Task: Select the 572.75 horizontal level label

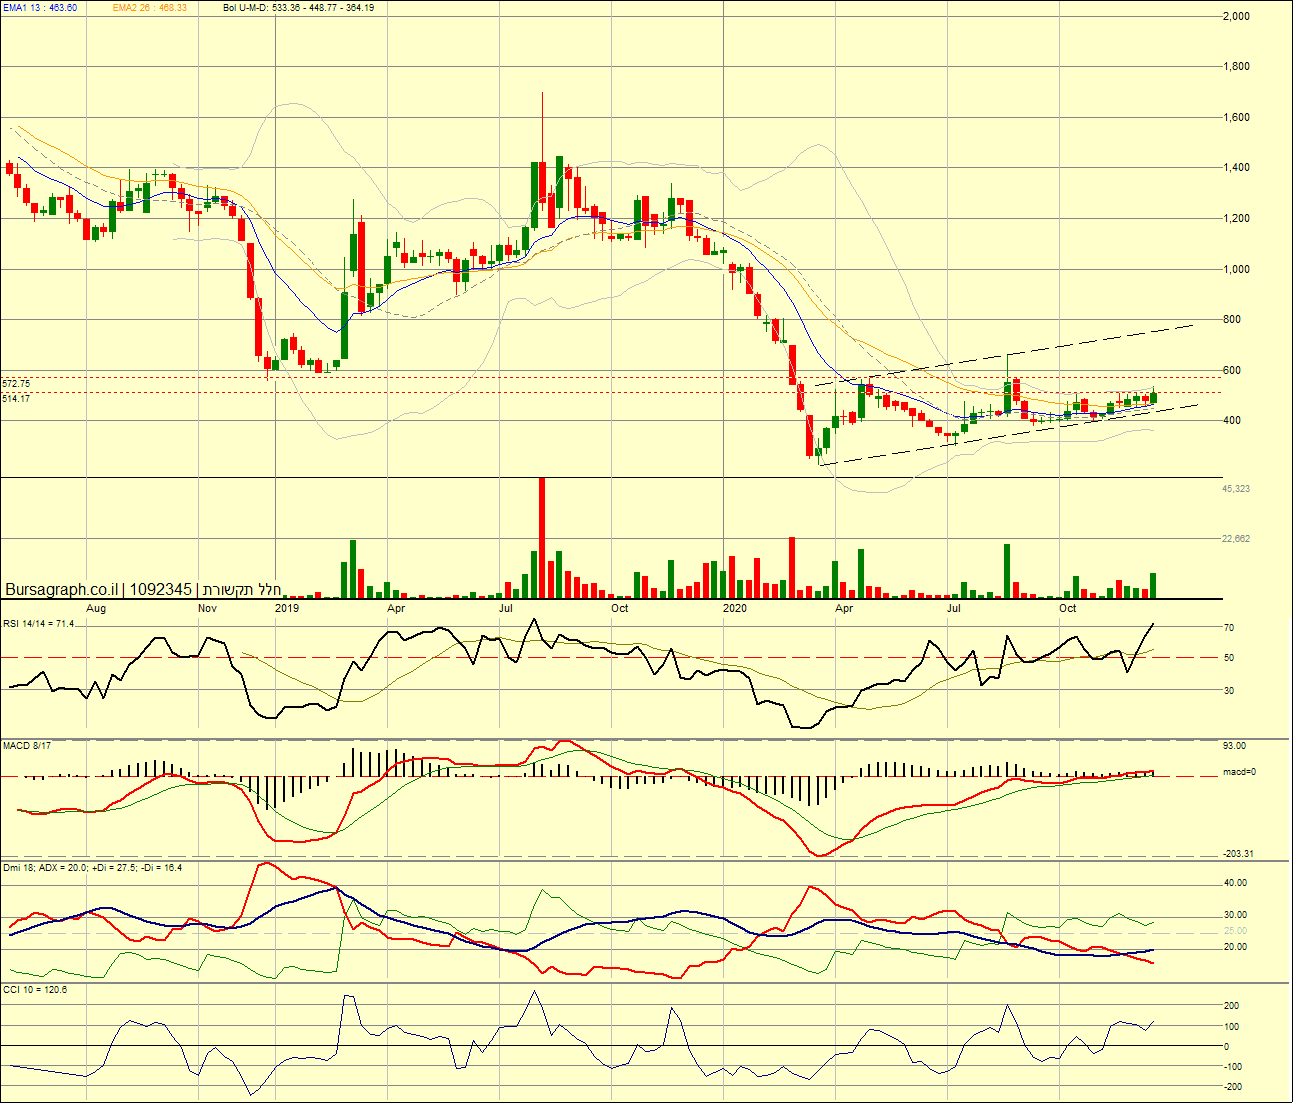Action: click(x=16, y=383)
